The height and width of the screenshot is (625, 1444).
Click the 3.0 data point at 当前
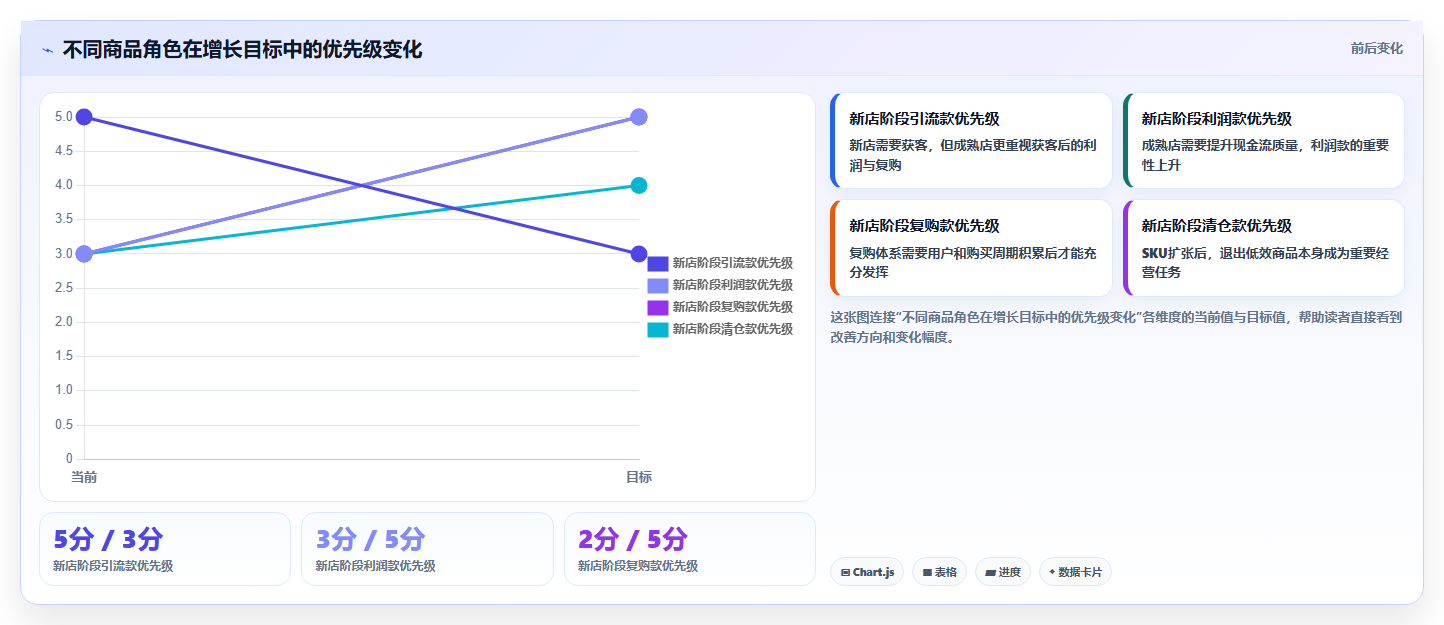pos(84,254)
